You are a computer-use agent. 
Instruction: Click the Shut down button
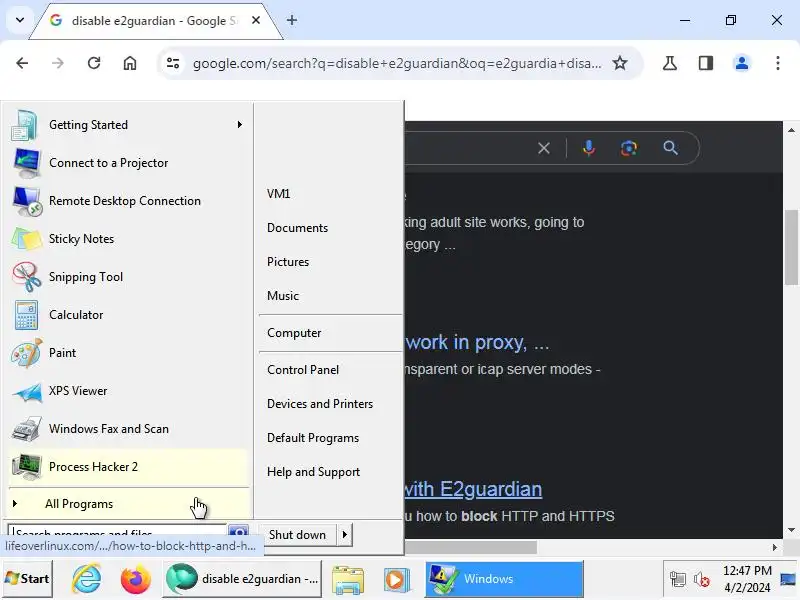297,535
